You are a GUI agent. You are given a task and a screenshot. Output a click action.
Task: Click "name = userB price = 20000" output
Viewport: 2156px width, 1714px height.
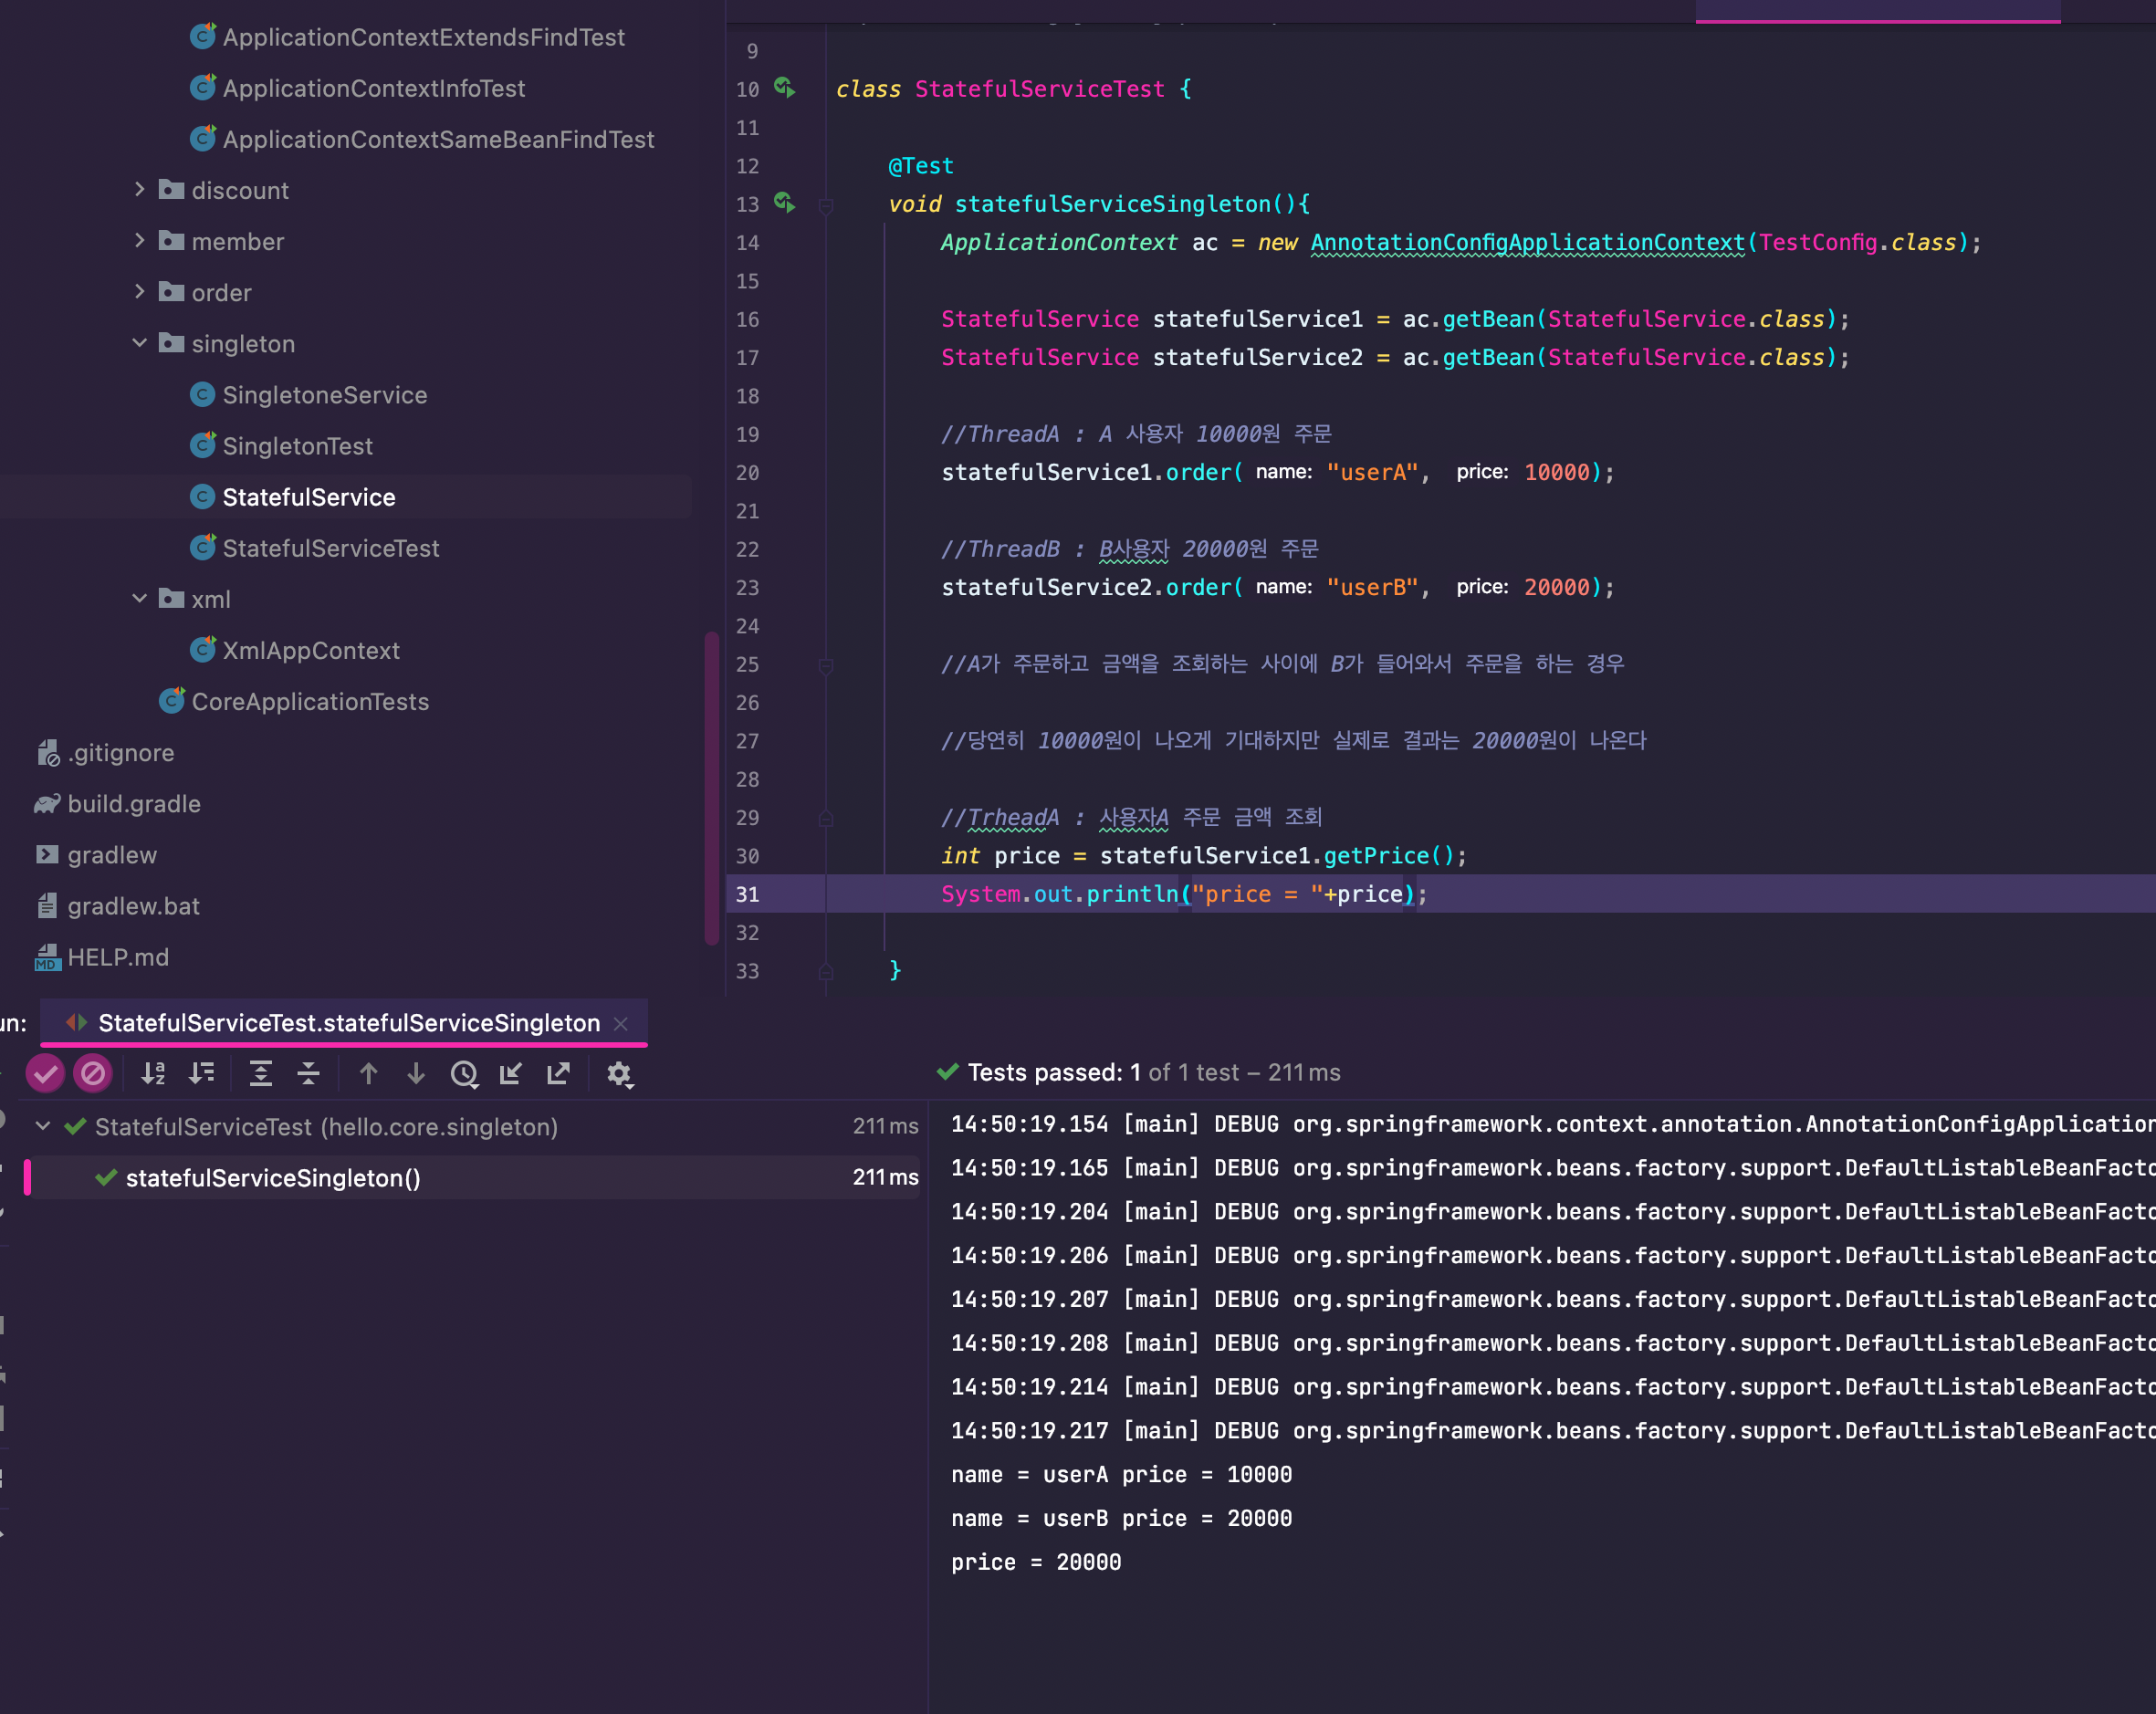click(x=1121, y=1518)
